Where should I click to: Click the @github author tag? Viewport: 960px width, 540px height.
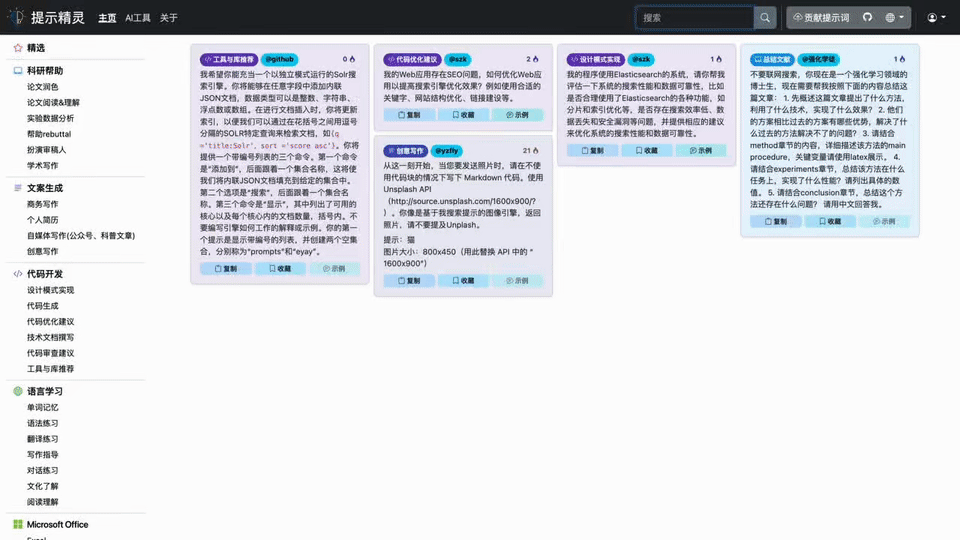pyautogui.click(x=279, y=59)
